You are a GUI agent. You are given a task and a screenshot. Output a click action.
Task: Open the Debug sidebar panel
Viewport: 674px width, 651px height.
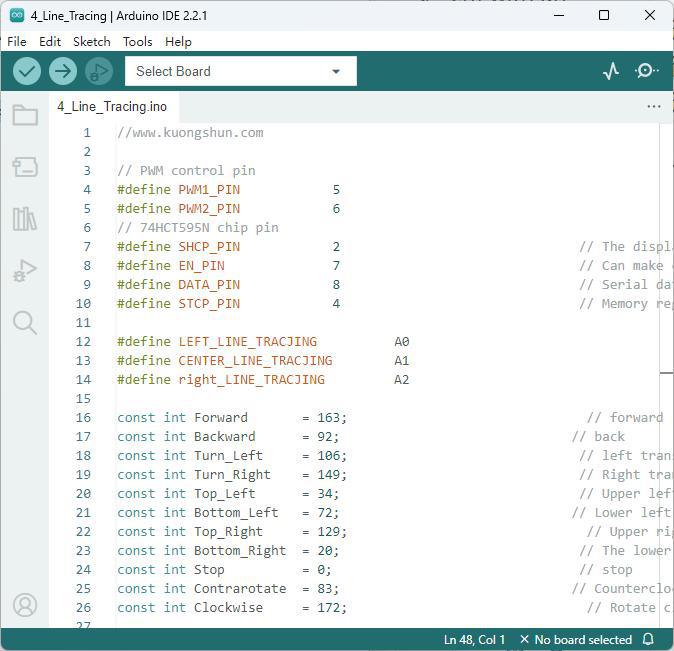click(25, 270)
